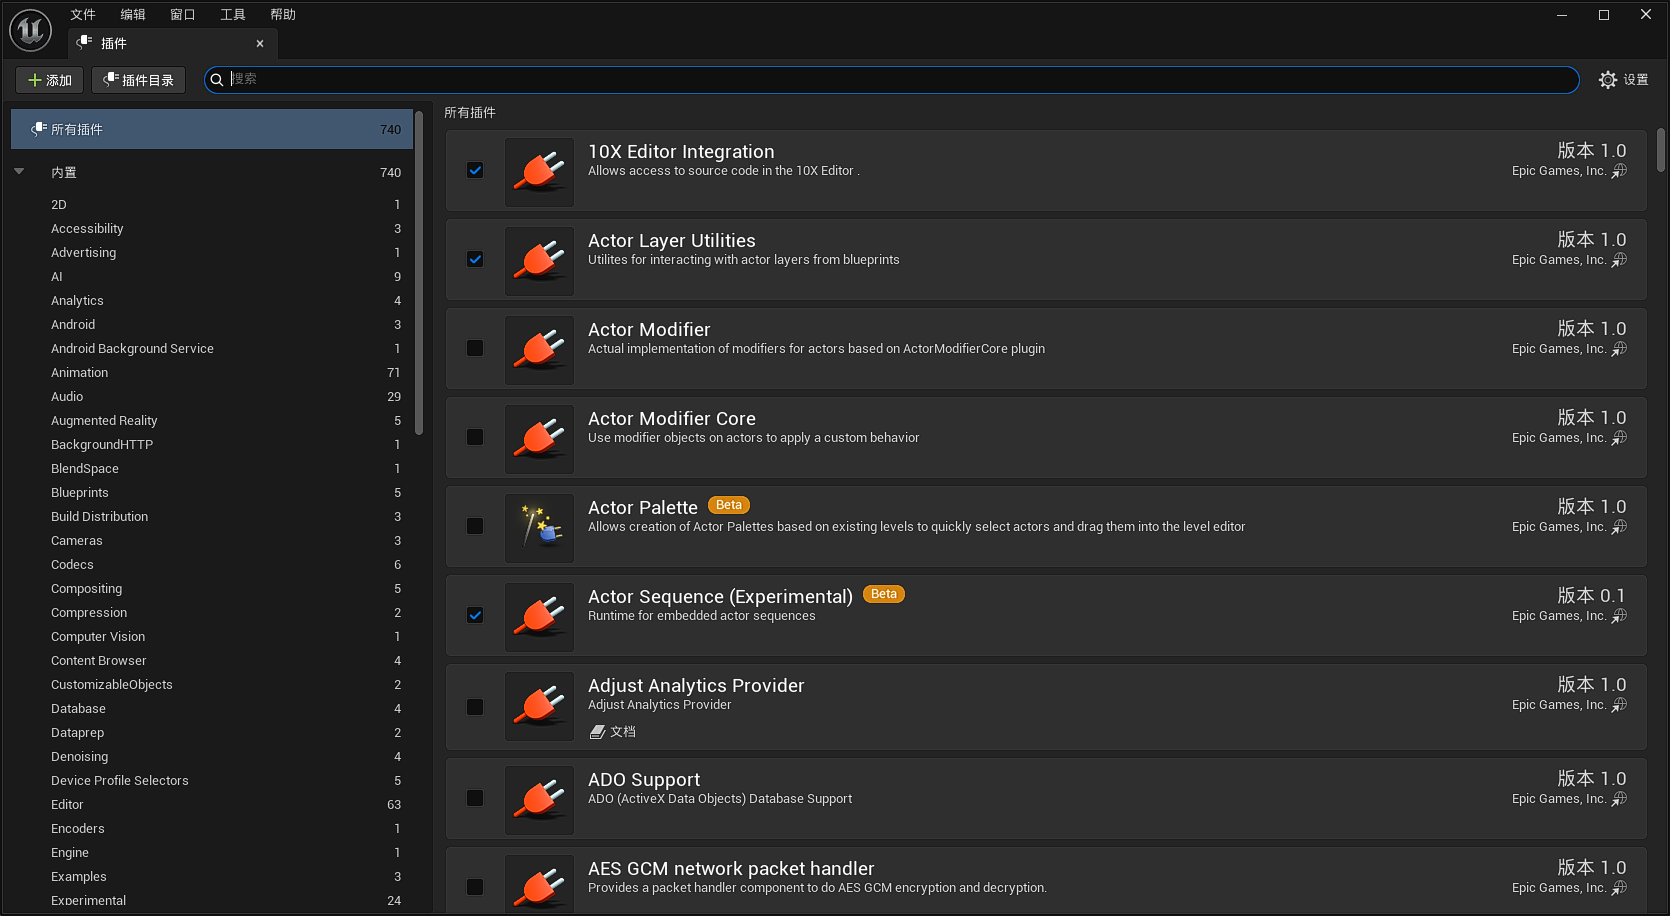Enable the Adjust Analytics Provider checkbox

(x=475, y=707)
